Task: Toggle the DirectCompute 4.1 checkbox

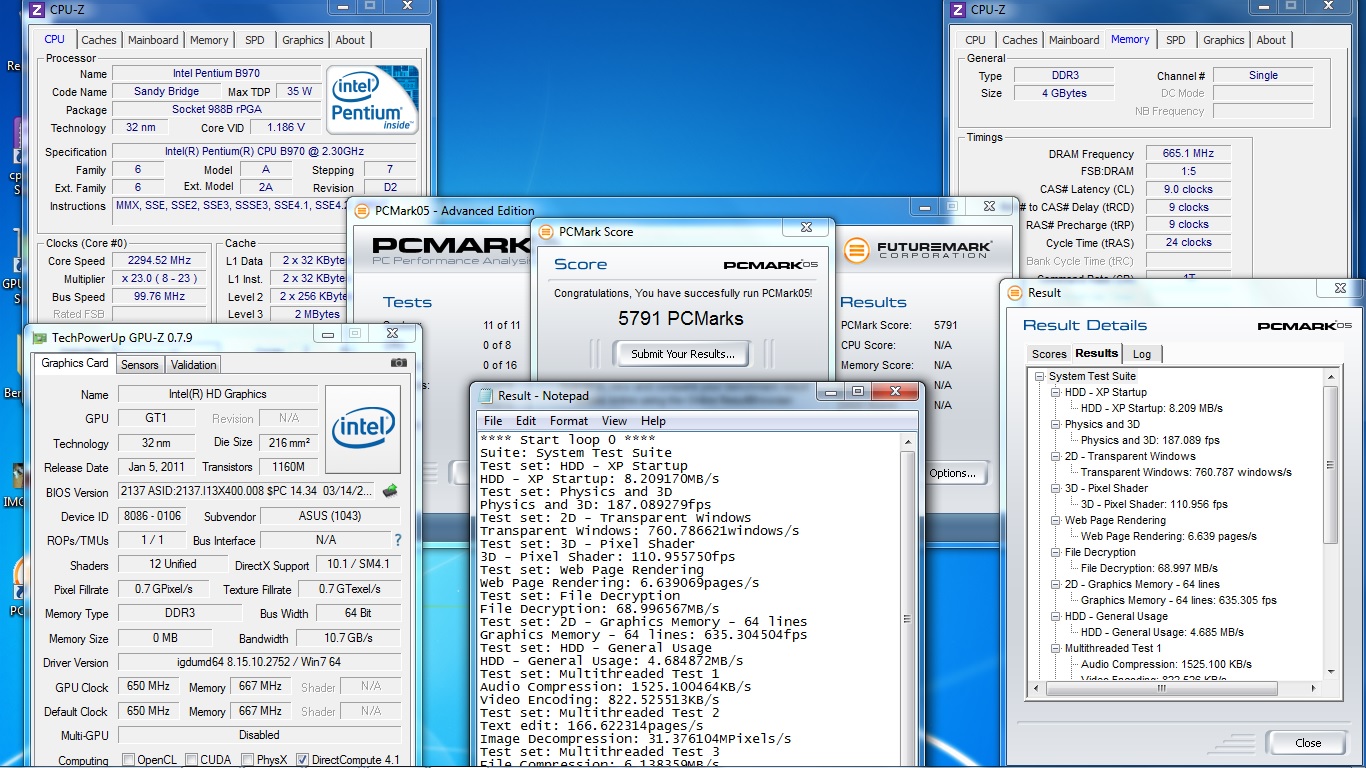Action: (x=303, y=760)
